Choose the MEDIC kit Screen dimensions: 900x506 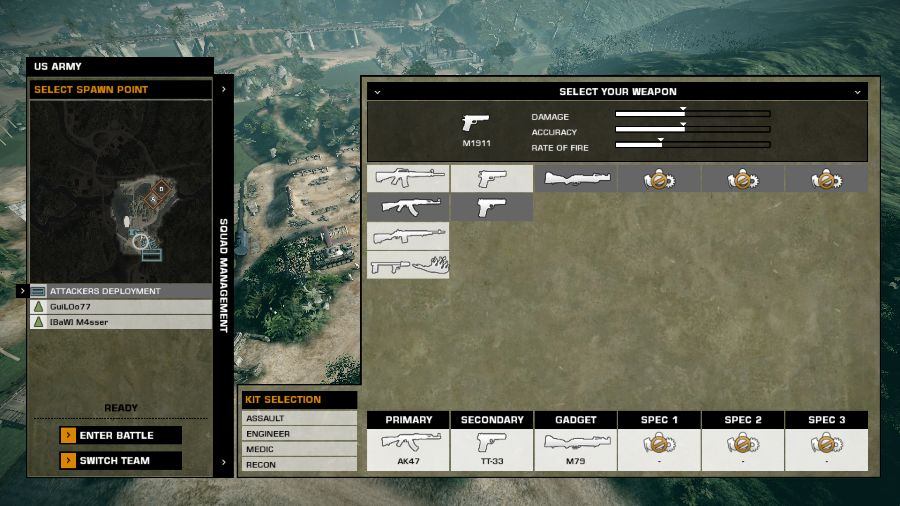pyautogui.click(x=299, y=449)
